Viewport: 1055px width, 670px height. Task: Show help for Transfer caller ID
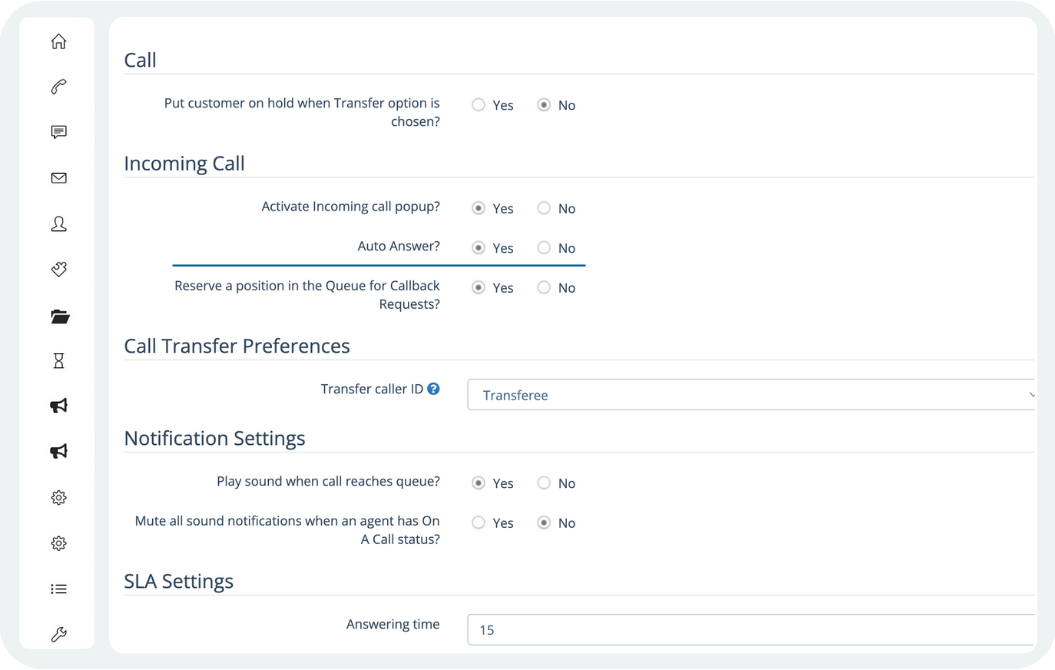pos(434,389)
